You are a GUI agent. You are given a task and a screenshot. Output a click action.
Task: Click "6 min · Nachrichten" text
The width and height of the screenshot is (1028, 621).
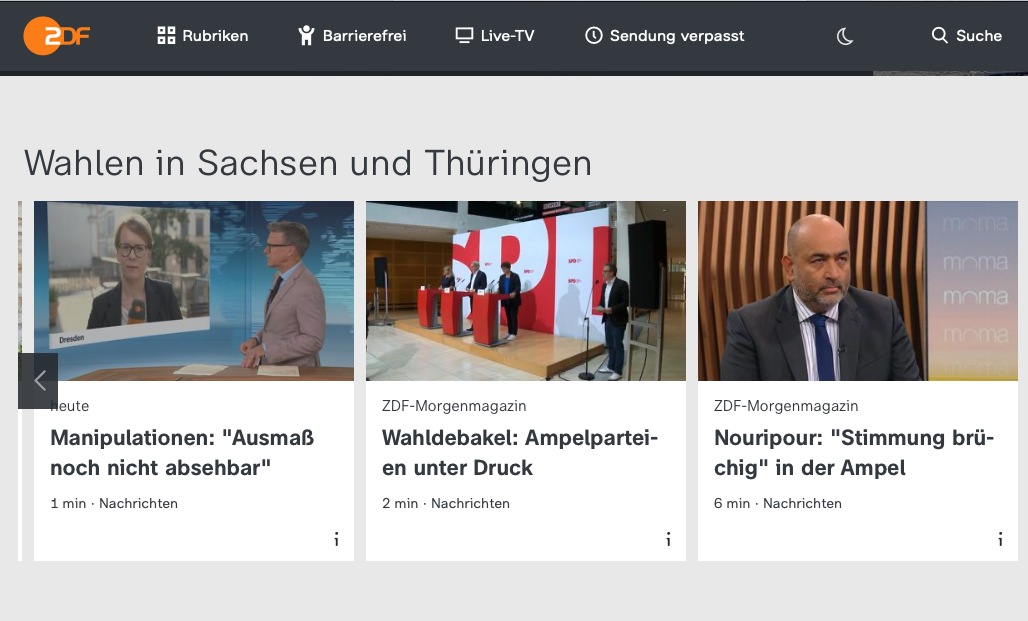click(x=778, y=503)
